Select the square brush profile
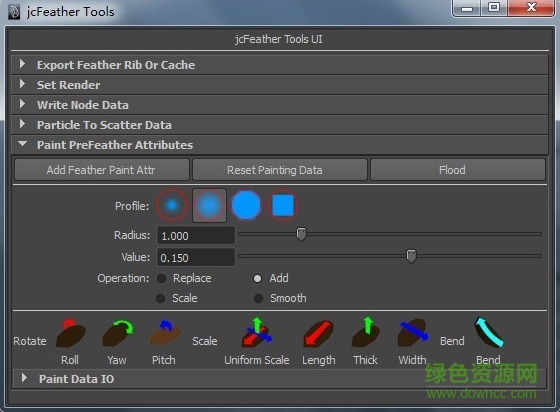Image resolution: width=560 pixels, height=412 pixels. [283, 206]
